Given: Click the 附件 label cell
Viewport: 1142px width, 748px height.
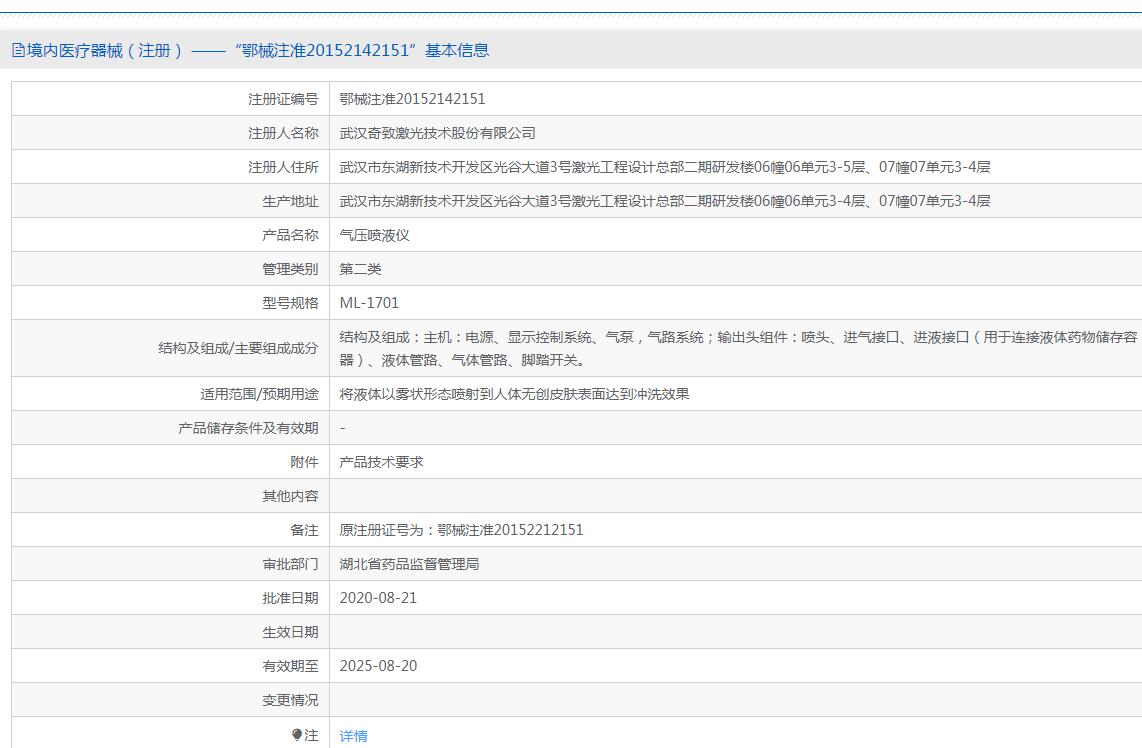Looking at the screenshot, I should coord(170,462).
